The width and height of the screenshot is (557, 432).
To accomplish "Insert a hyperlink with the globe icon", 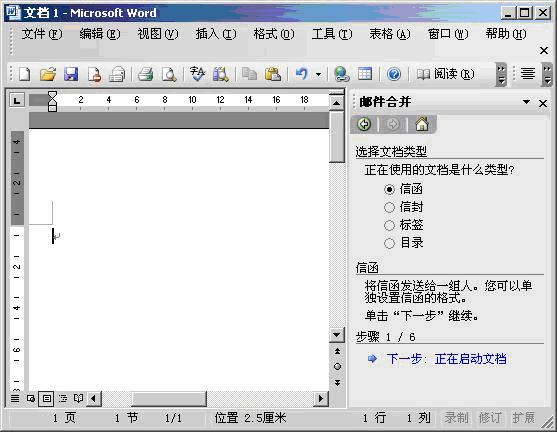I will (x=342, y=74).
